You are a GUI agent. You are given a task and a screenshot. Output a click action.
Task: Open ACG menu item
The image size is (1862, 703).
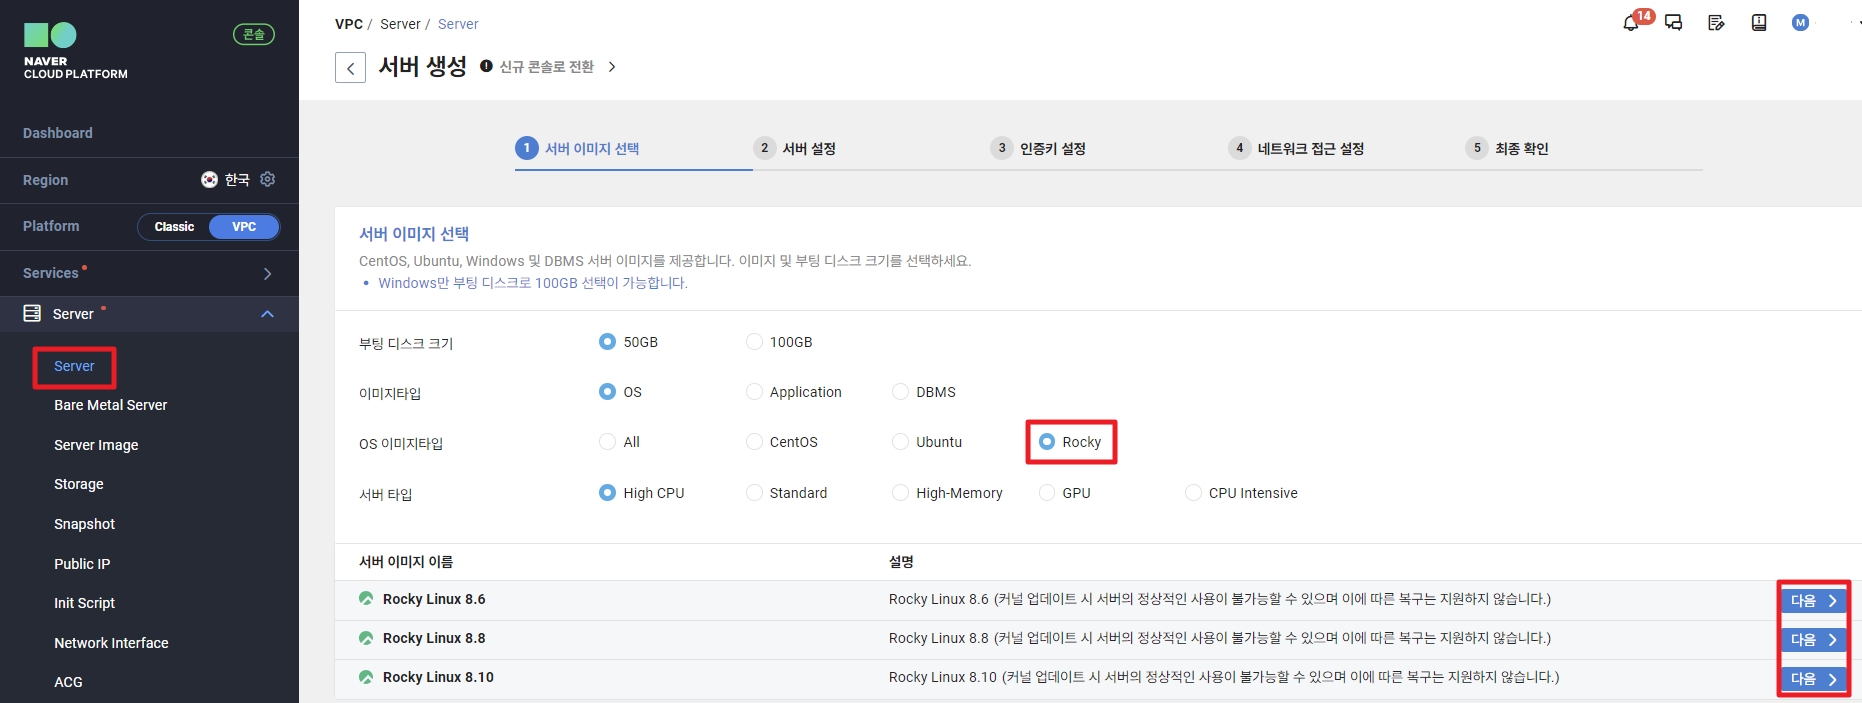[x=68, y=682]
